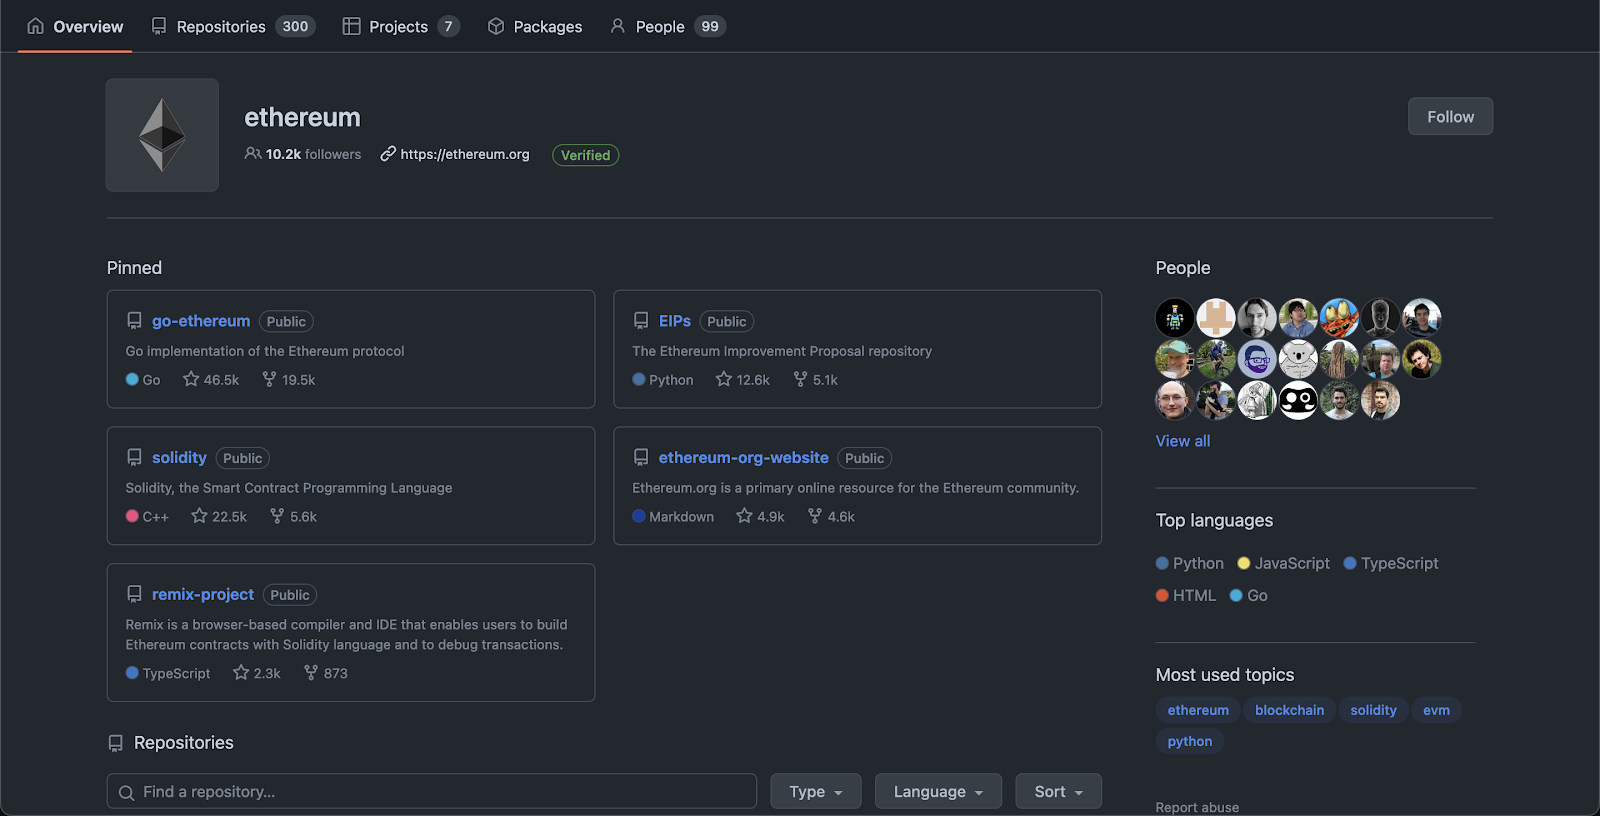This screenshot has width=1600, height=816.
Task: Click the person icon in People tab
Action: pos(618,26)
